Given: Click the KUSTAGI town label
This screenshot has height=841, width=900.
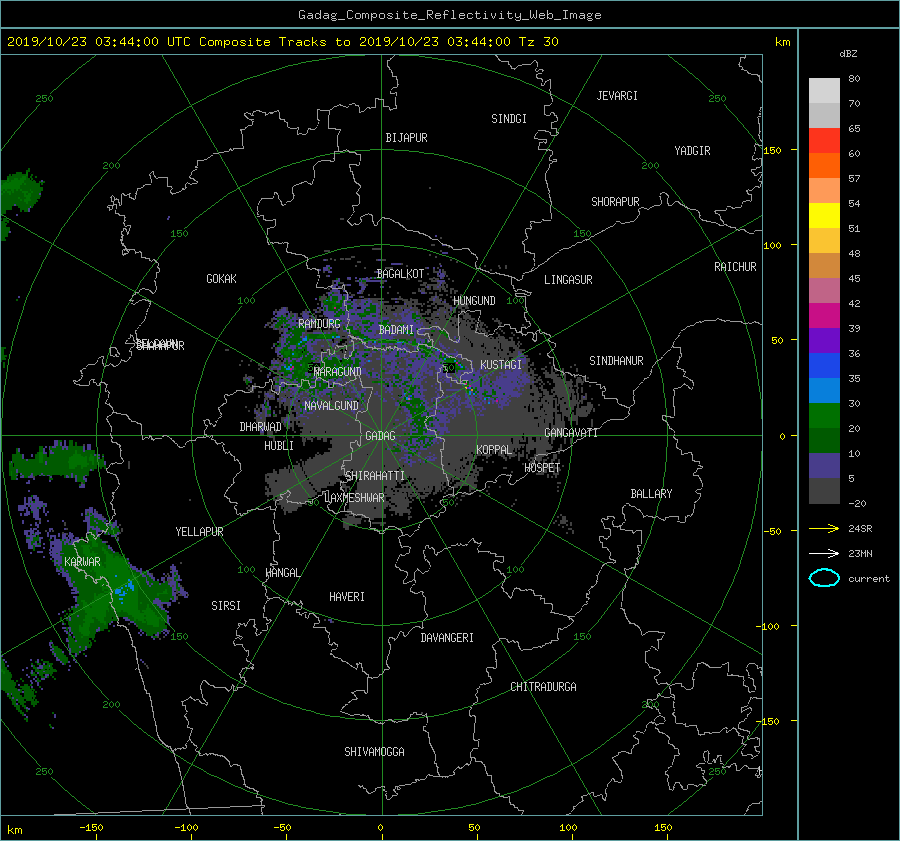Looking at the screenshot, I should pyautogui.click(x=501, y=365).
